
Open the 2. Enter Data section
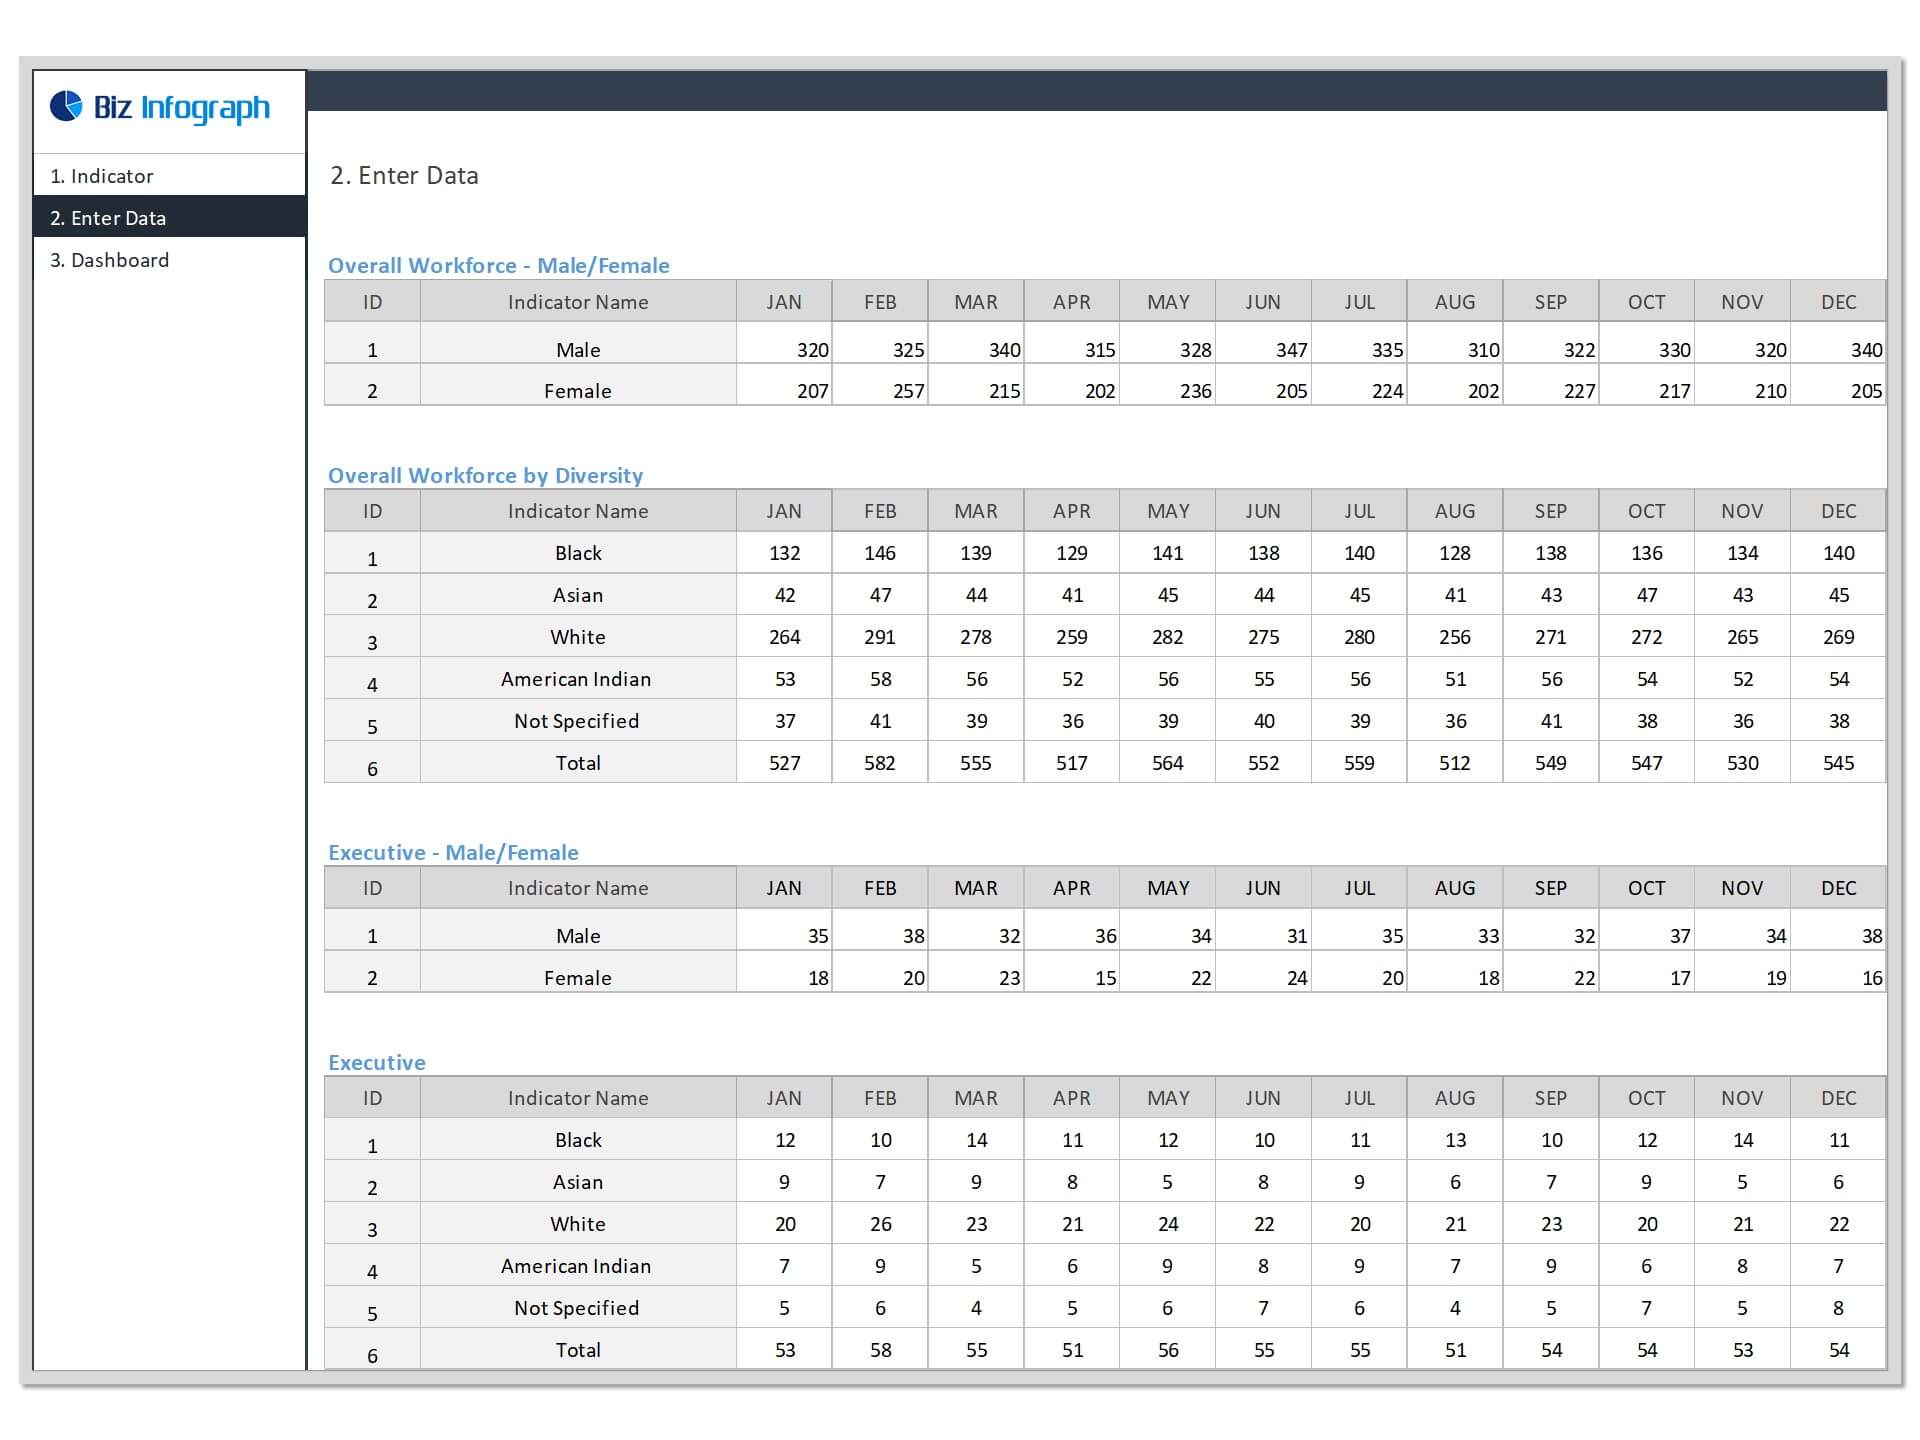click(x=108, y=217)
